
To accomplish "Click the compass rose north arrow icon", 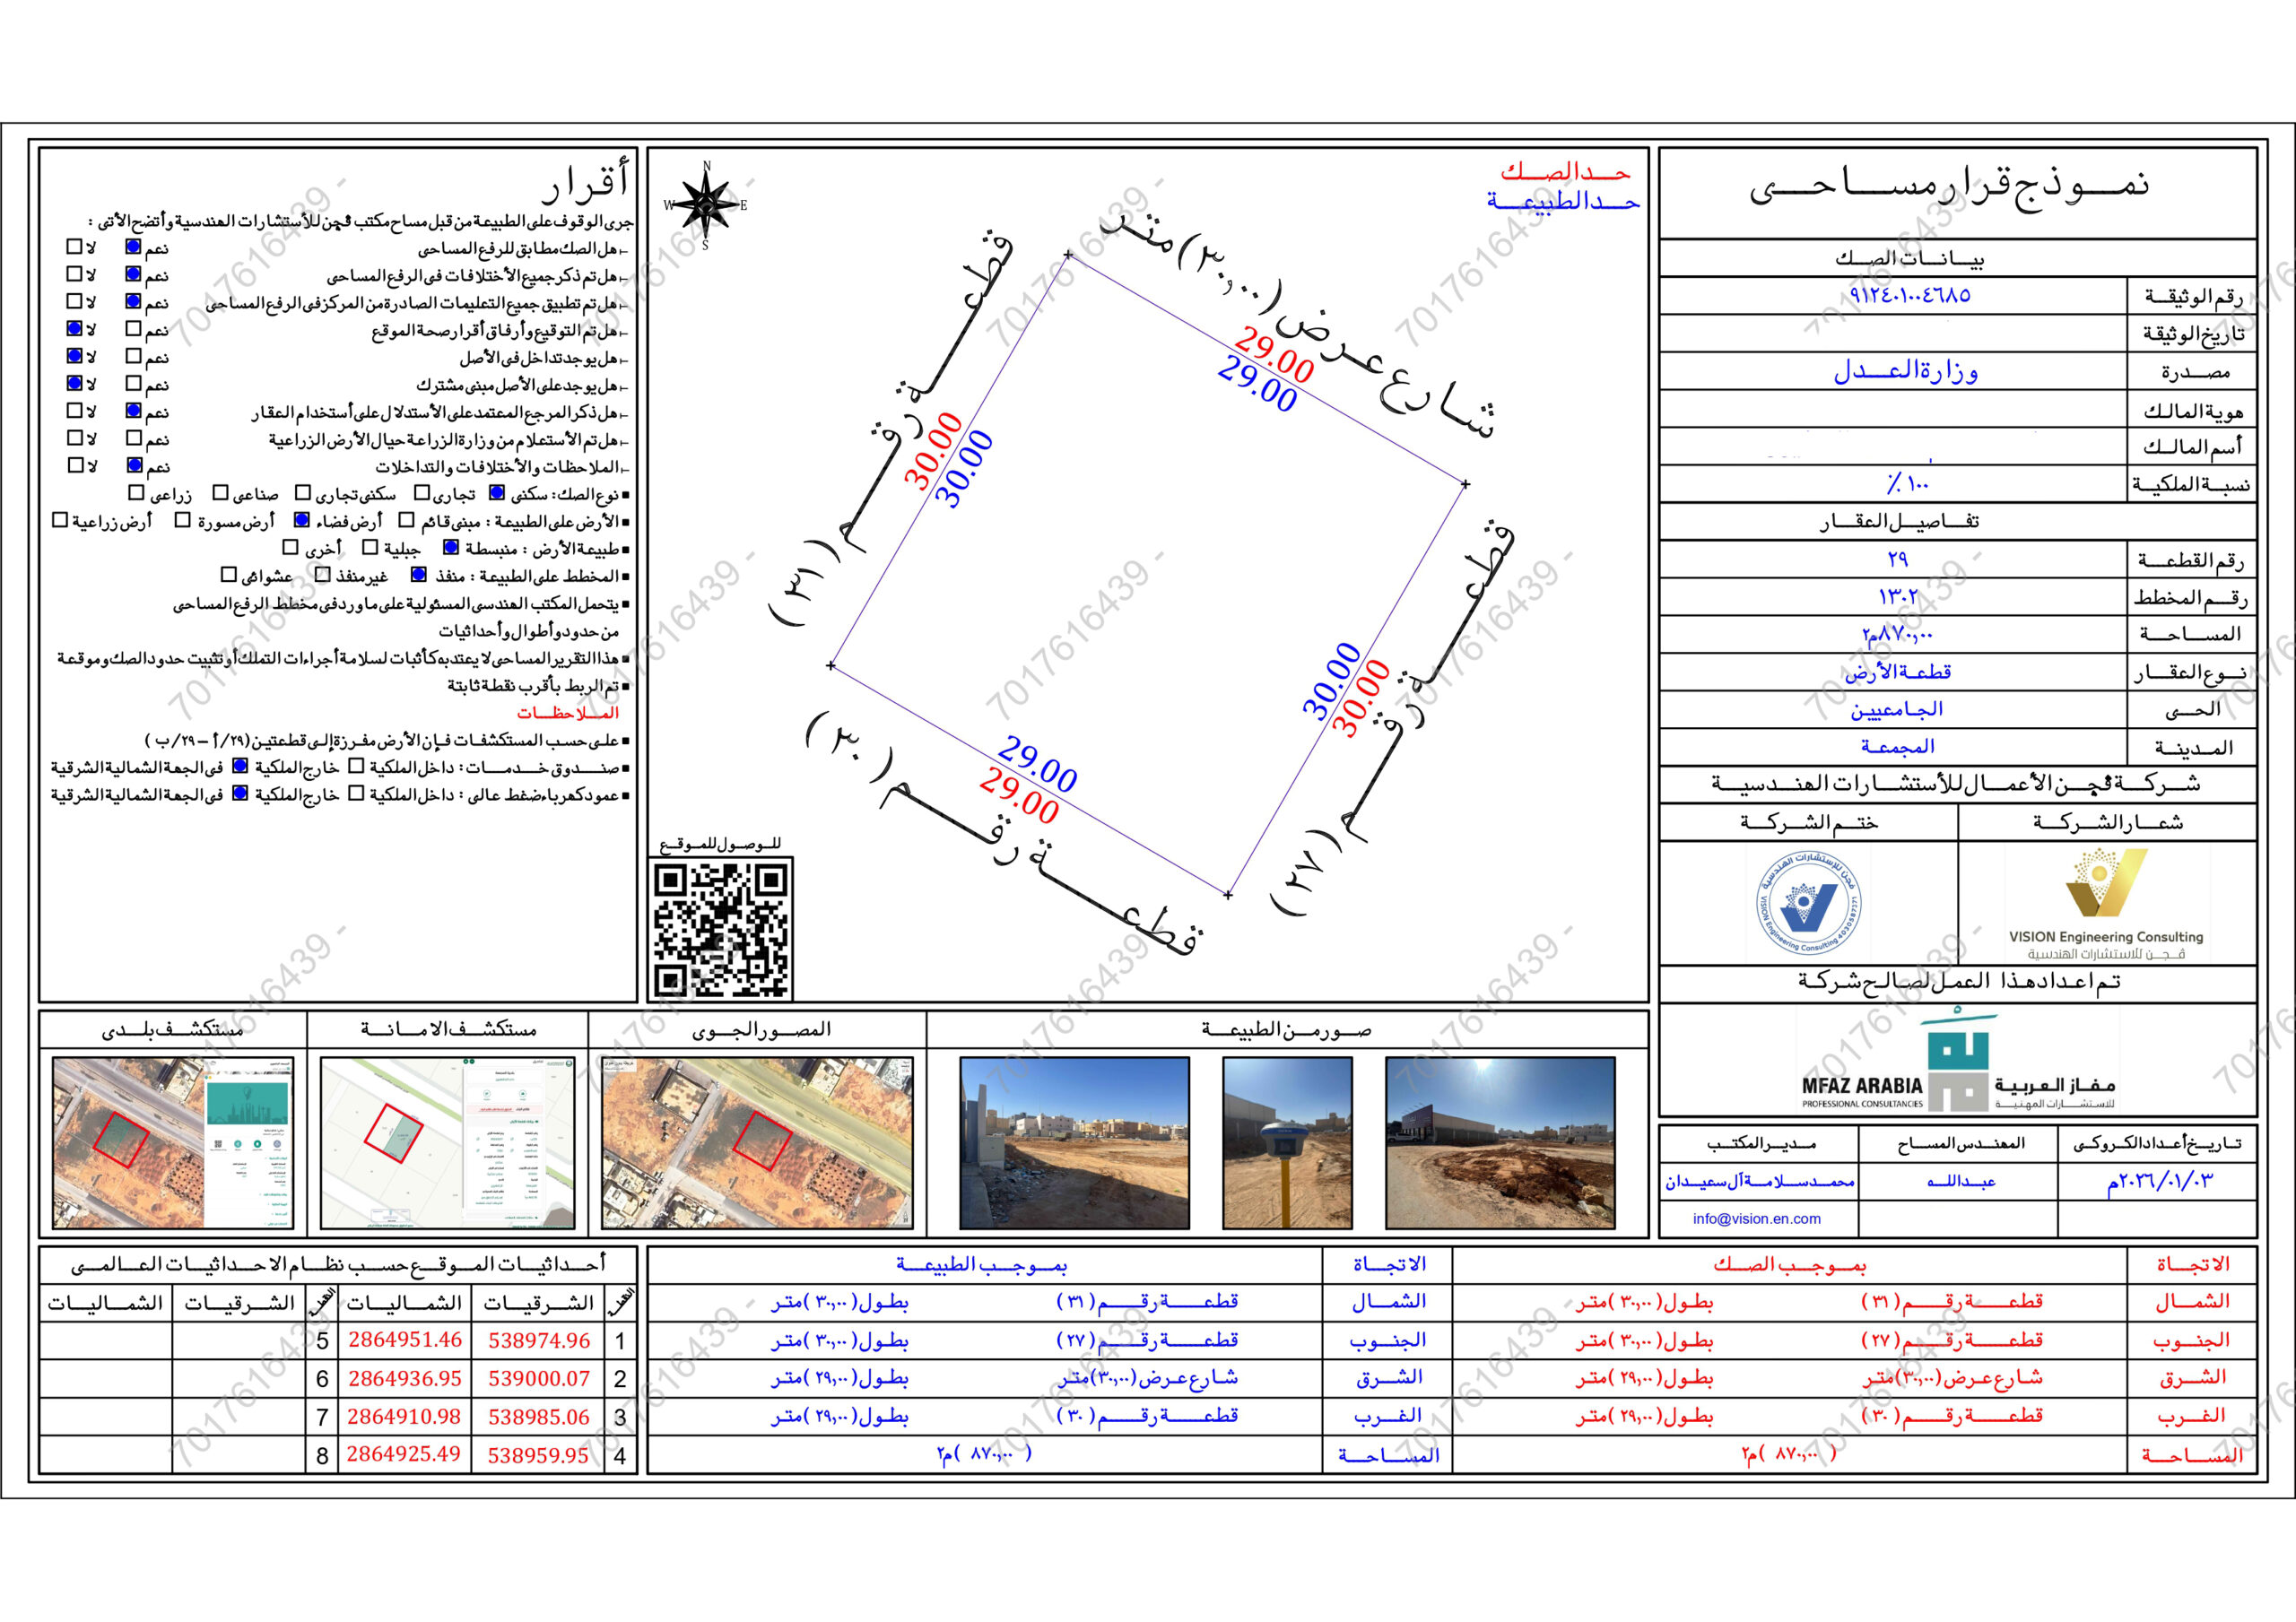I will click(x=706, y=204).
